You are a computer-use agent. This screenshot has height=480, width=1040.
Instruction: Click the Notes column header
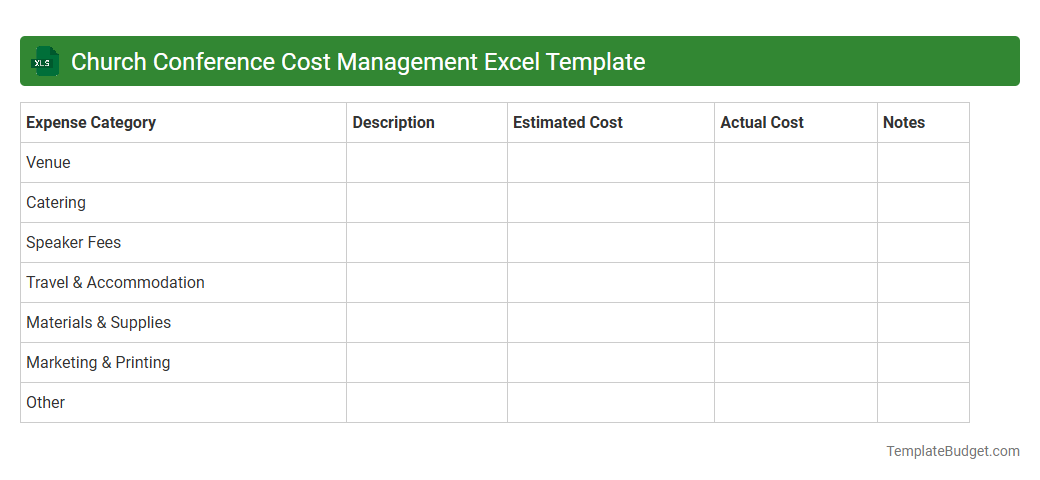pyautogui.click(x=923, y=123)
